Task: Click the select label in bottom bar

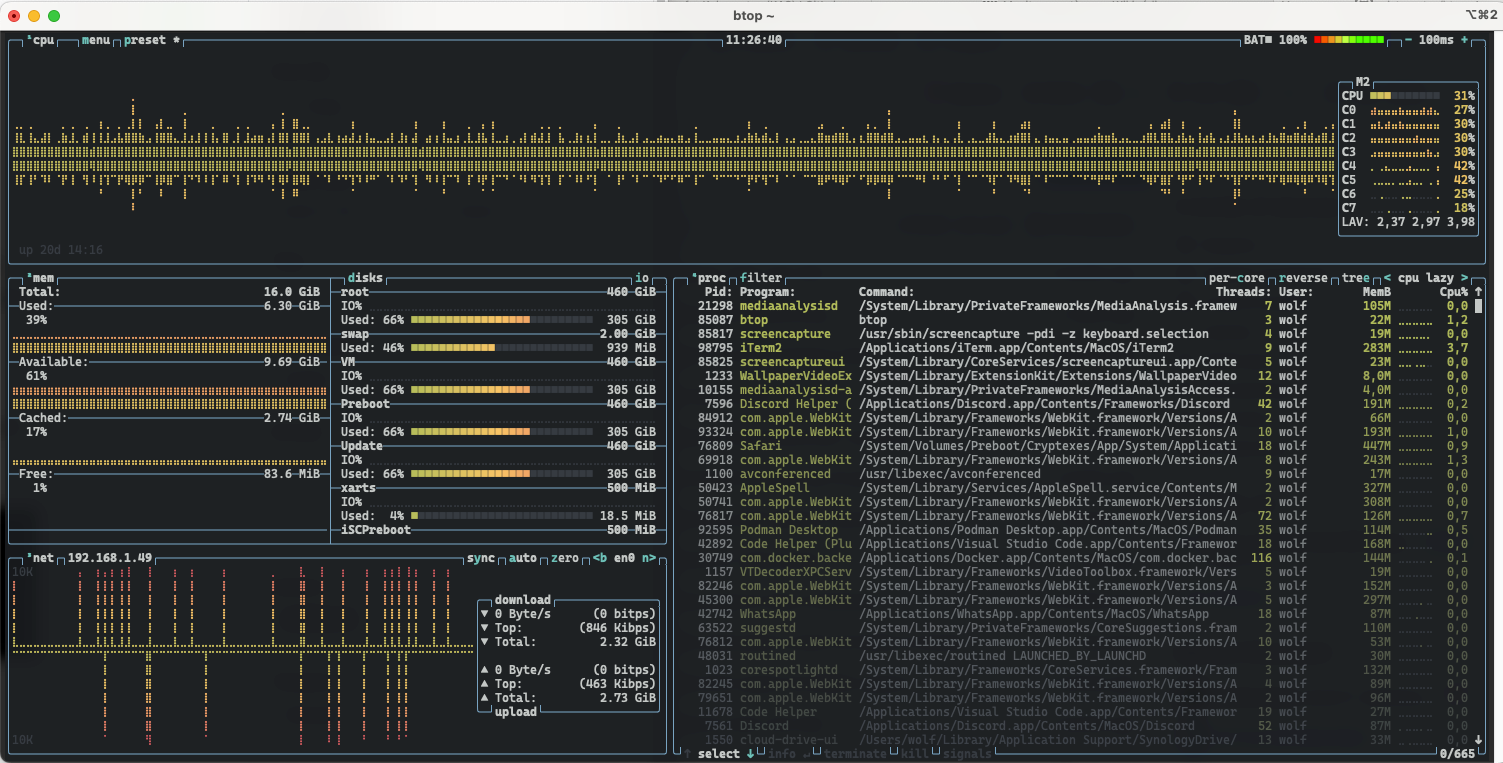Action: [718, 753]
